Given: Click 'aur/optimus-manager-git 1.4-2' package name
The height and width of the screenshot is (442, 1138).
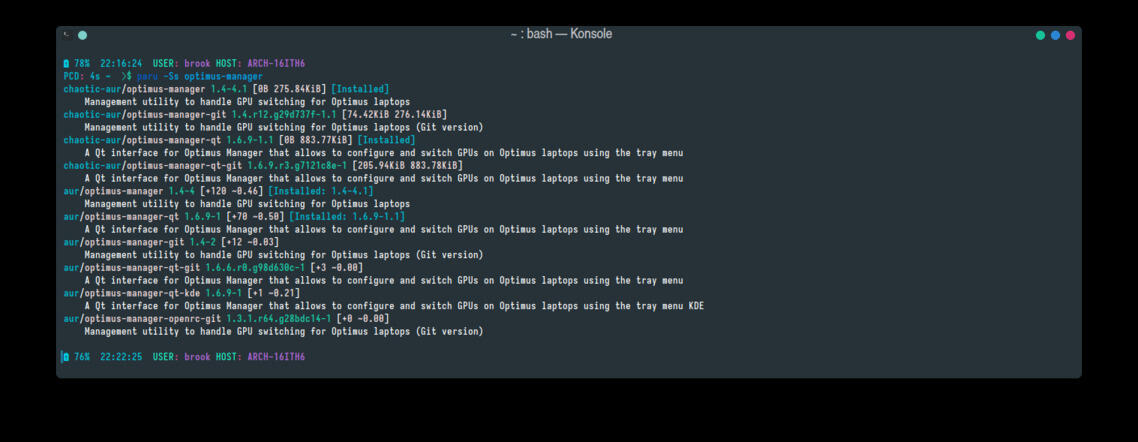Looking at the screenshot, I should tap(139, 242).
